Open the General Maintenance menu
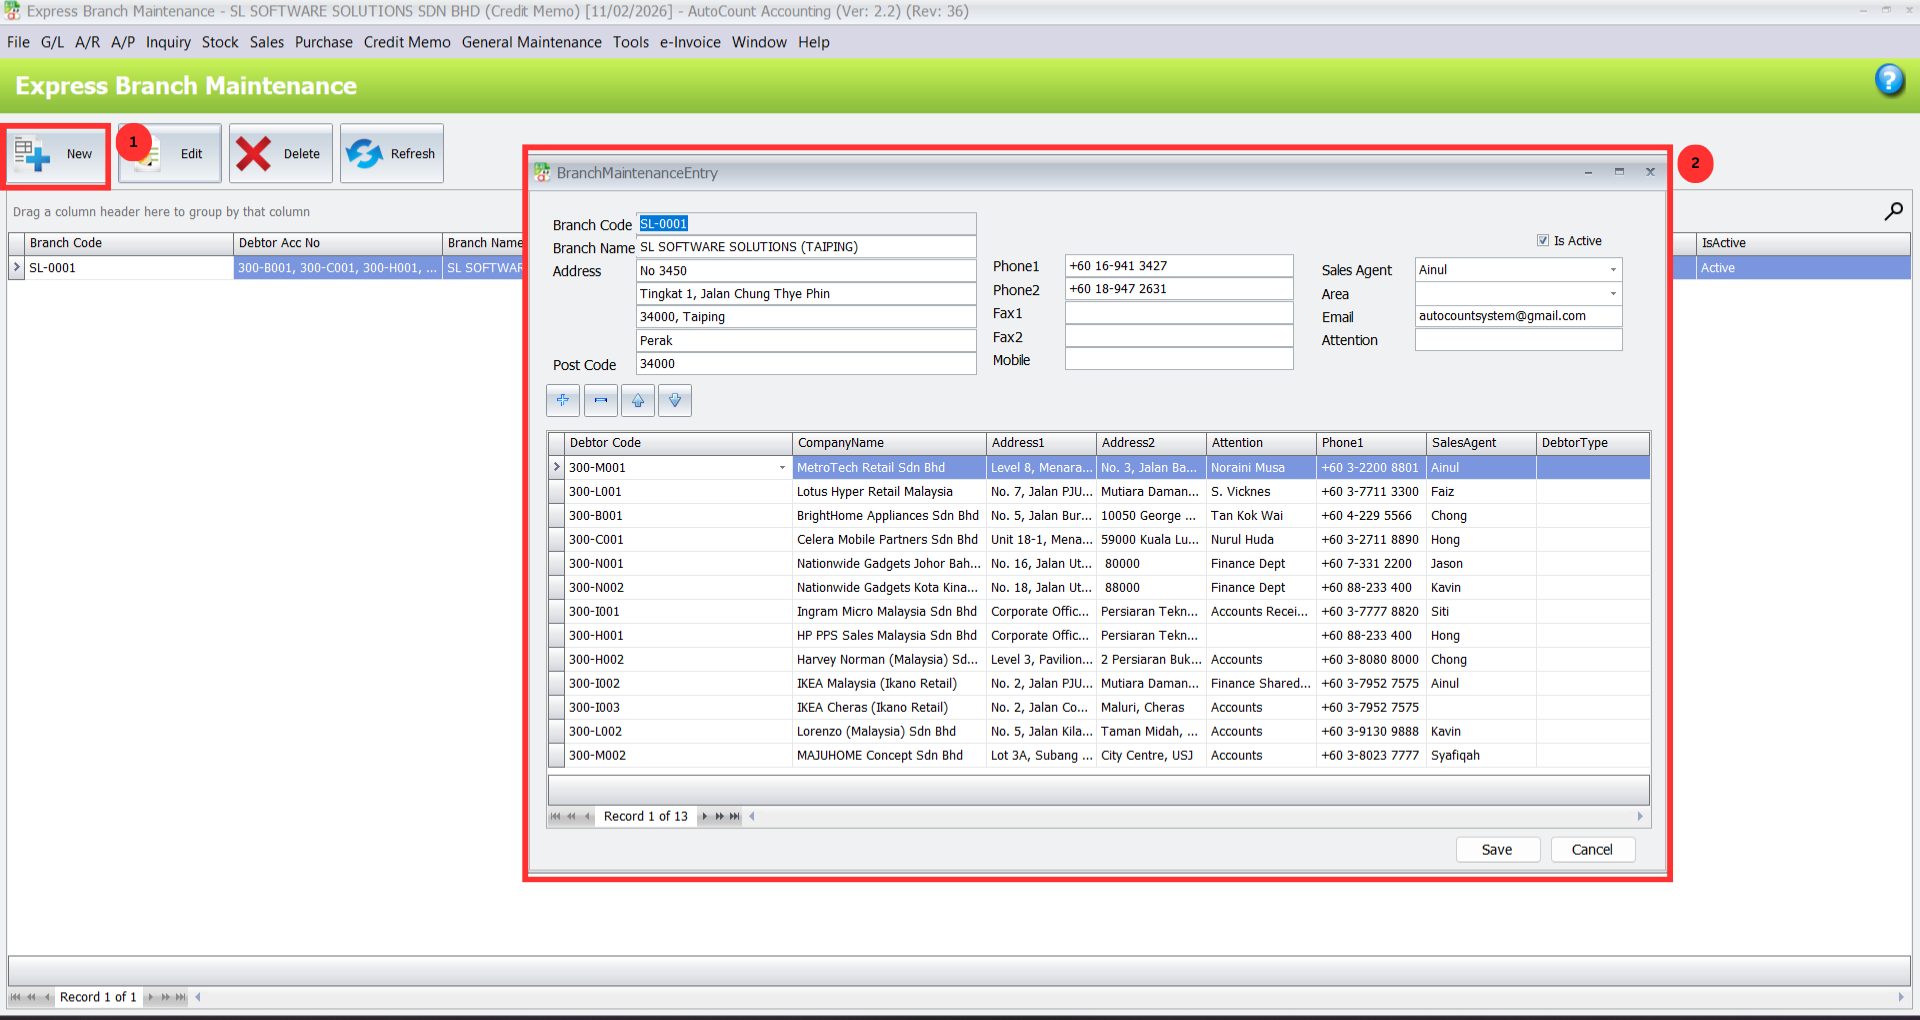Viewport: 1920px width, 1020px height. 531,42
